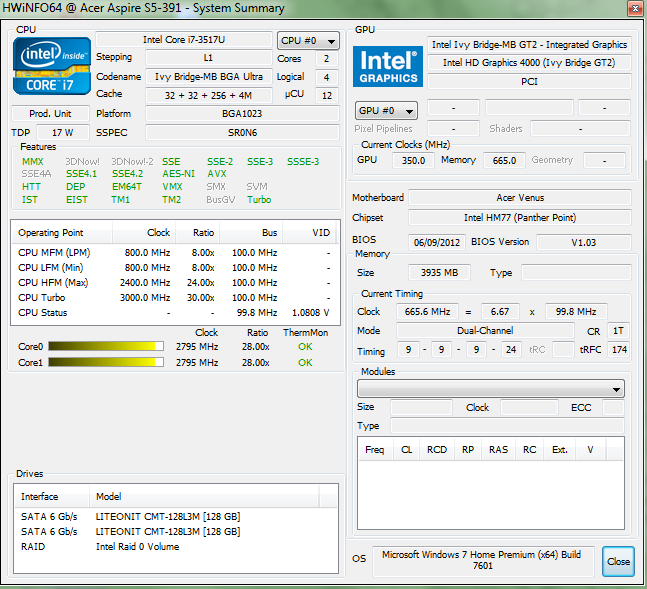Click the GPU Memory clock field 665.0
647x589 pixels.
click(504, 160)
